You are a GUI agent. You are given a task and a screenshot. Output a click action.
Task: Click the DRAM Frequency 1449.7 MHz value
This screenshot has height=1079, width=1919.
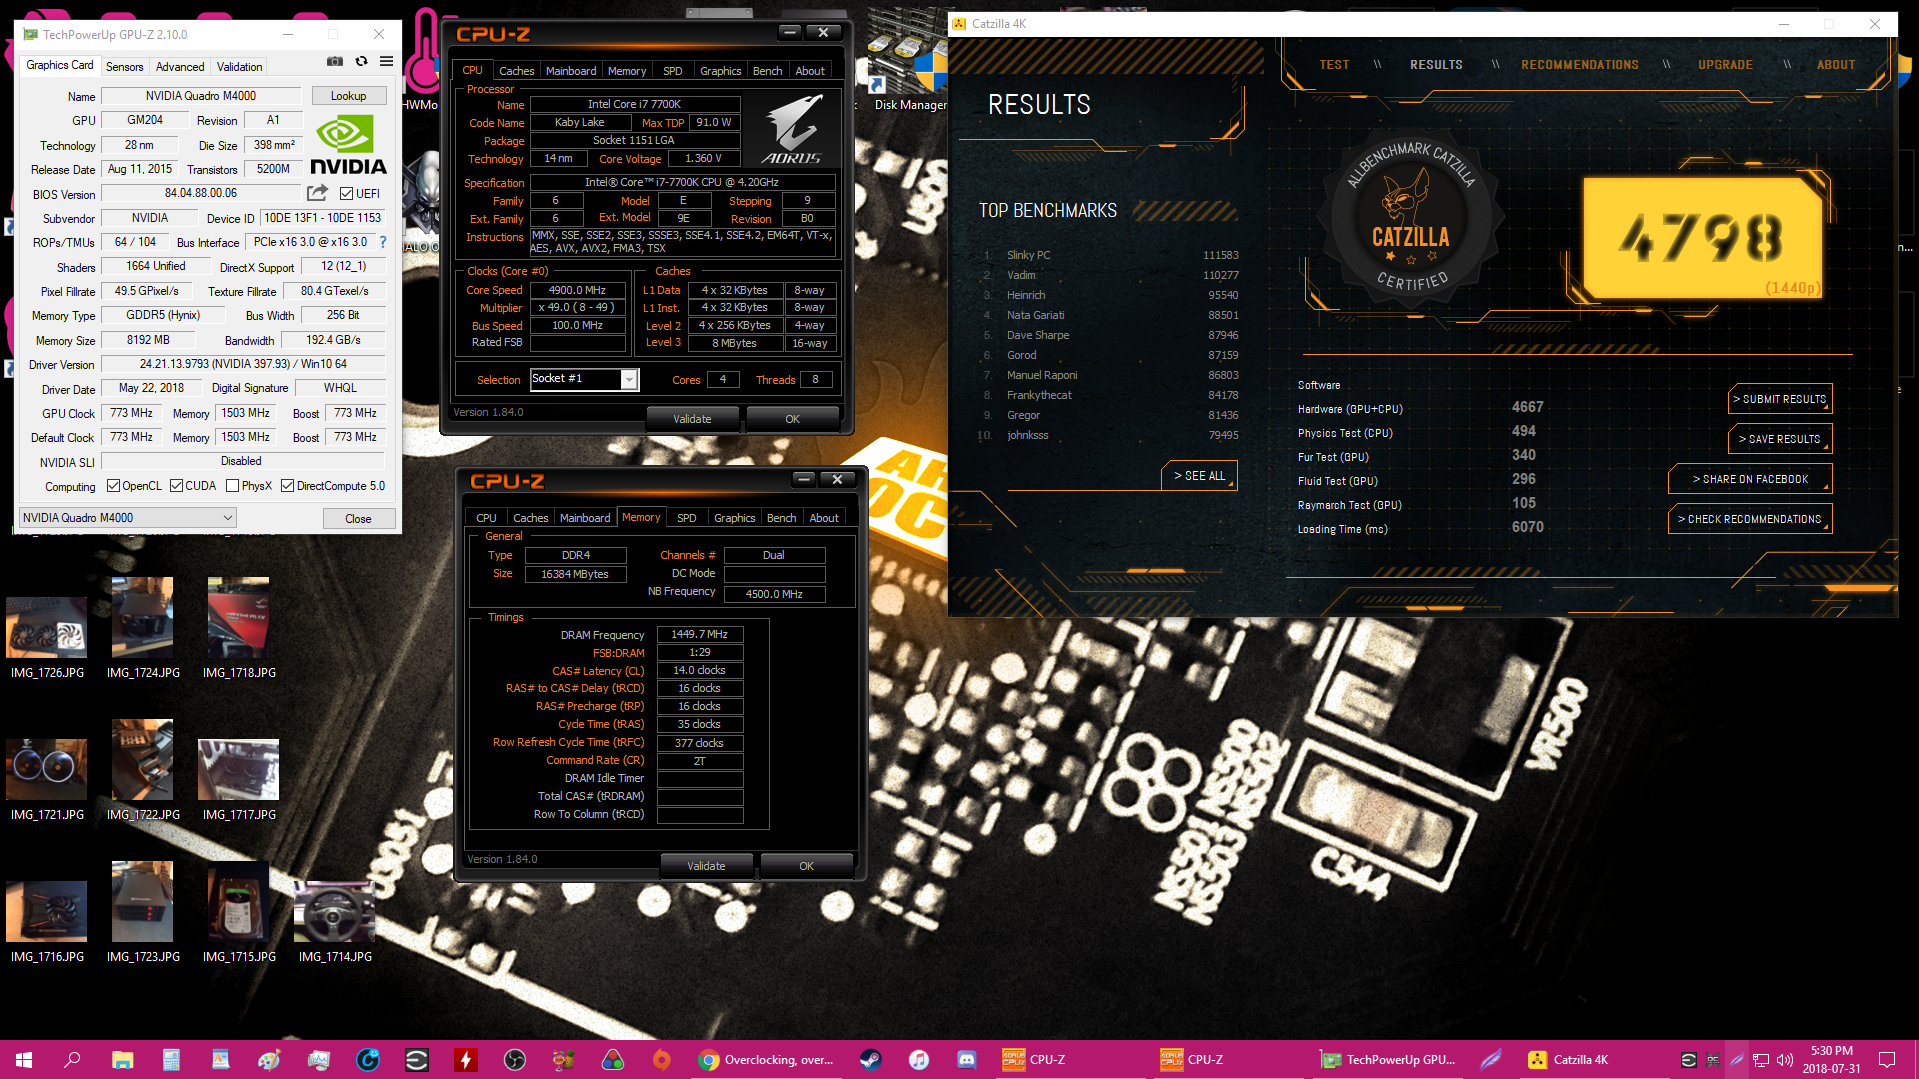coord(699,635)
